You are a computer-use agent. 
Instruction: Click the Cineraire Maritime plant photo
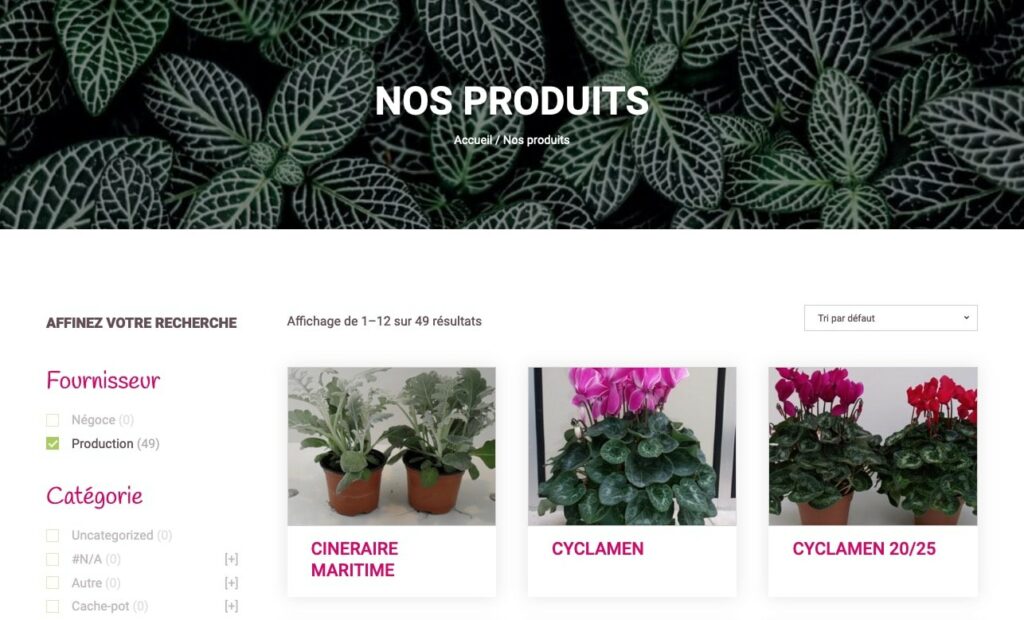click(x=392, y=446)
